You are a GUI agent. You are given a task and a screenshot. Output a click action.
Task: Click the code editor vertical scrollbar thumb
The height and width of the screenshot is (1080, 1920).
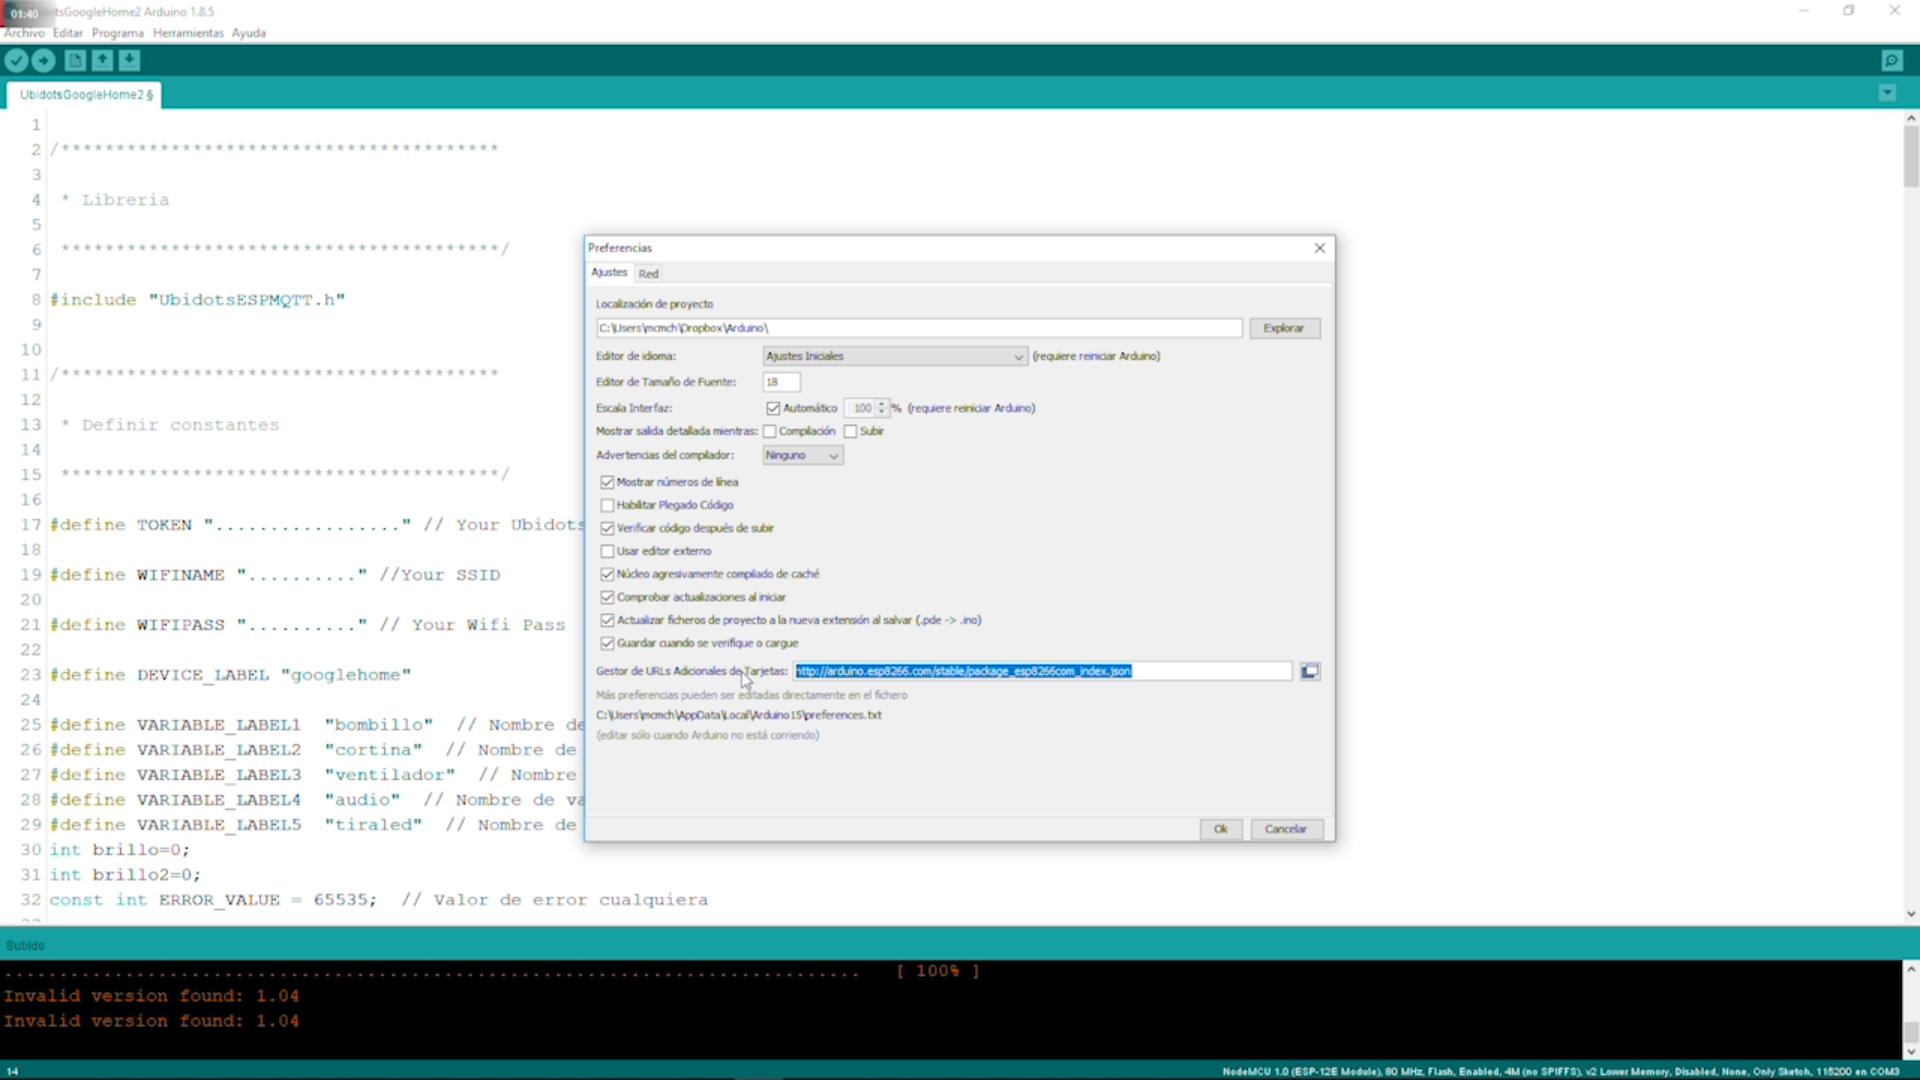tap(1911, 157)
